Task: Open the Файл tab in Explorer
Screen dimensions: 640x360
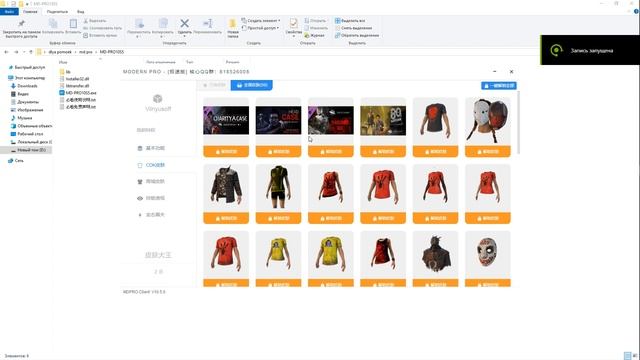Action: (x=9, y=11)
